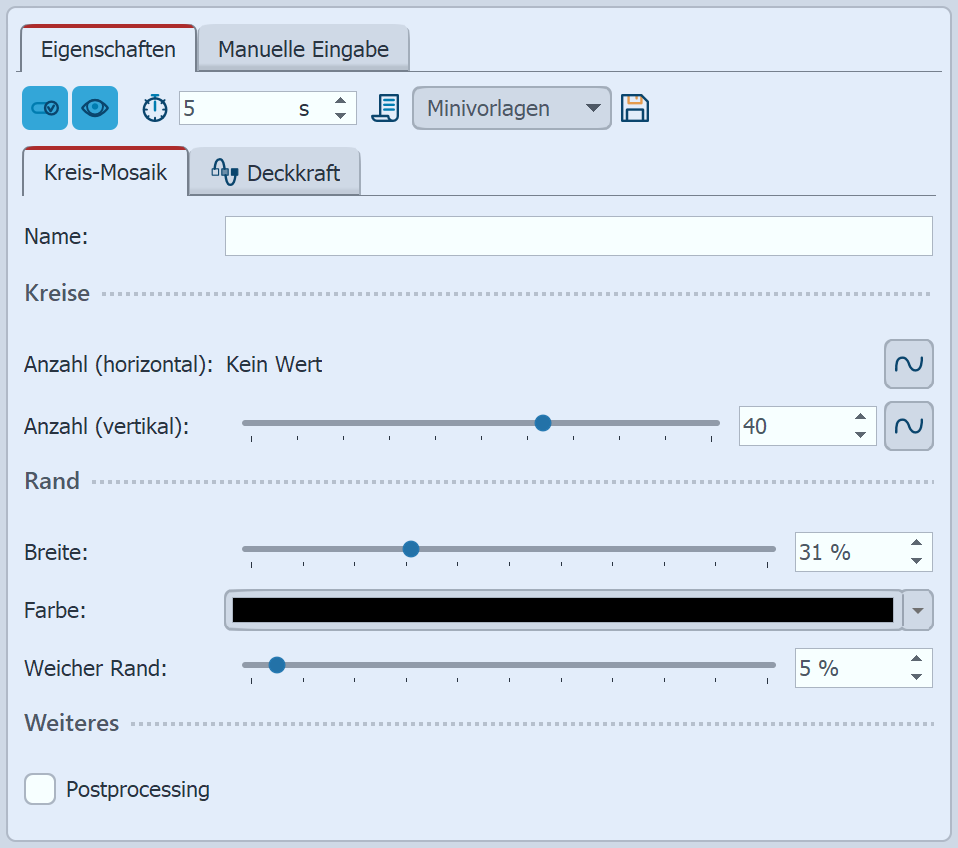958x848 pixels.
Task: Increase Anzahl (vertikal) value with up arrow
Action: (860, 418)
